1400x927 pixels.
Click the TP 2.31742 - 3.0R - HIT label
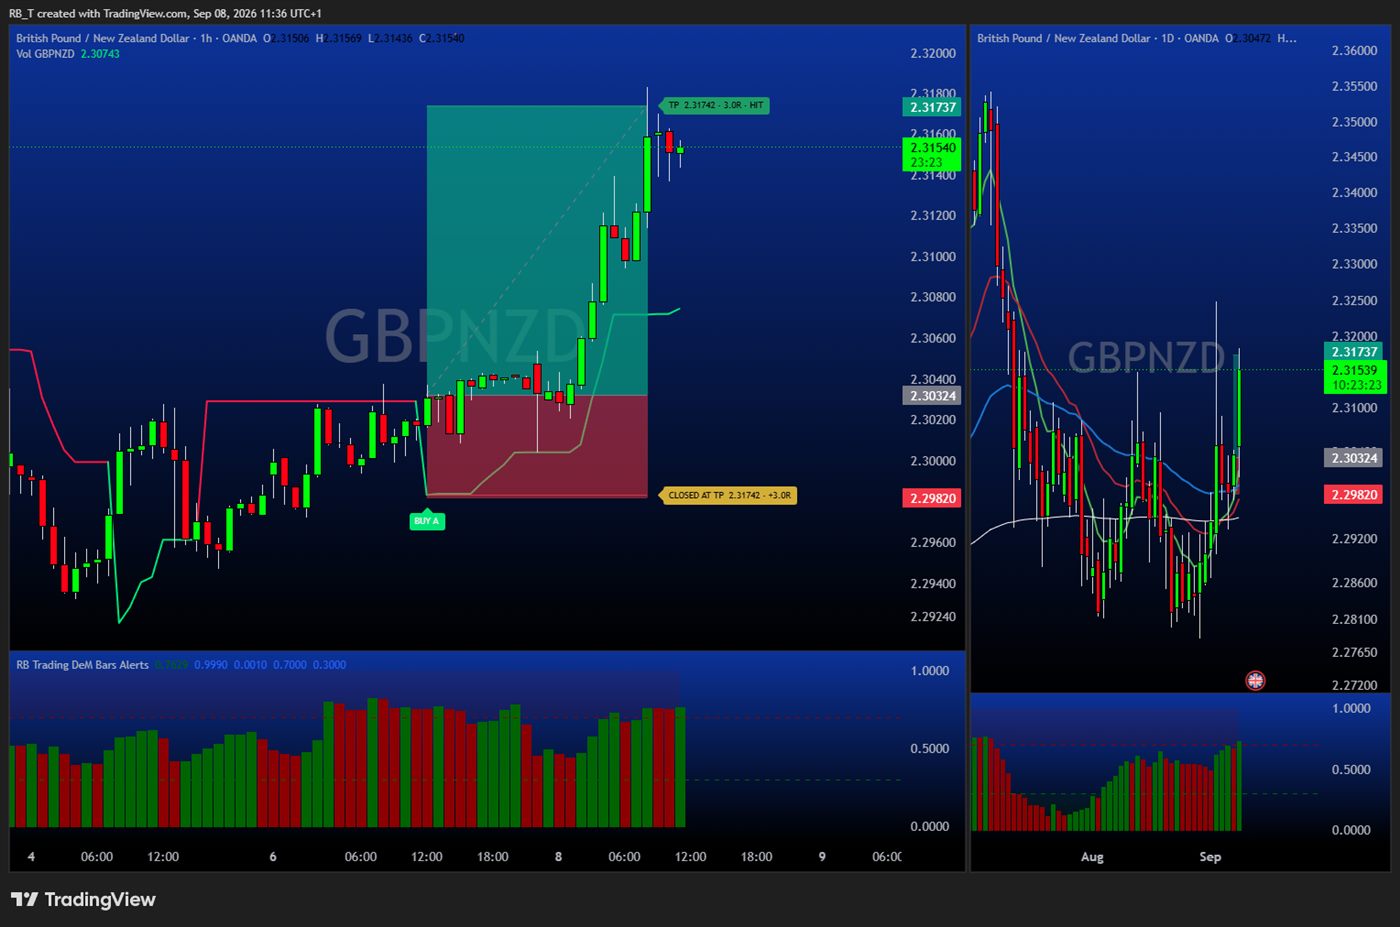[x=714, y=105]
